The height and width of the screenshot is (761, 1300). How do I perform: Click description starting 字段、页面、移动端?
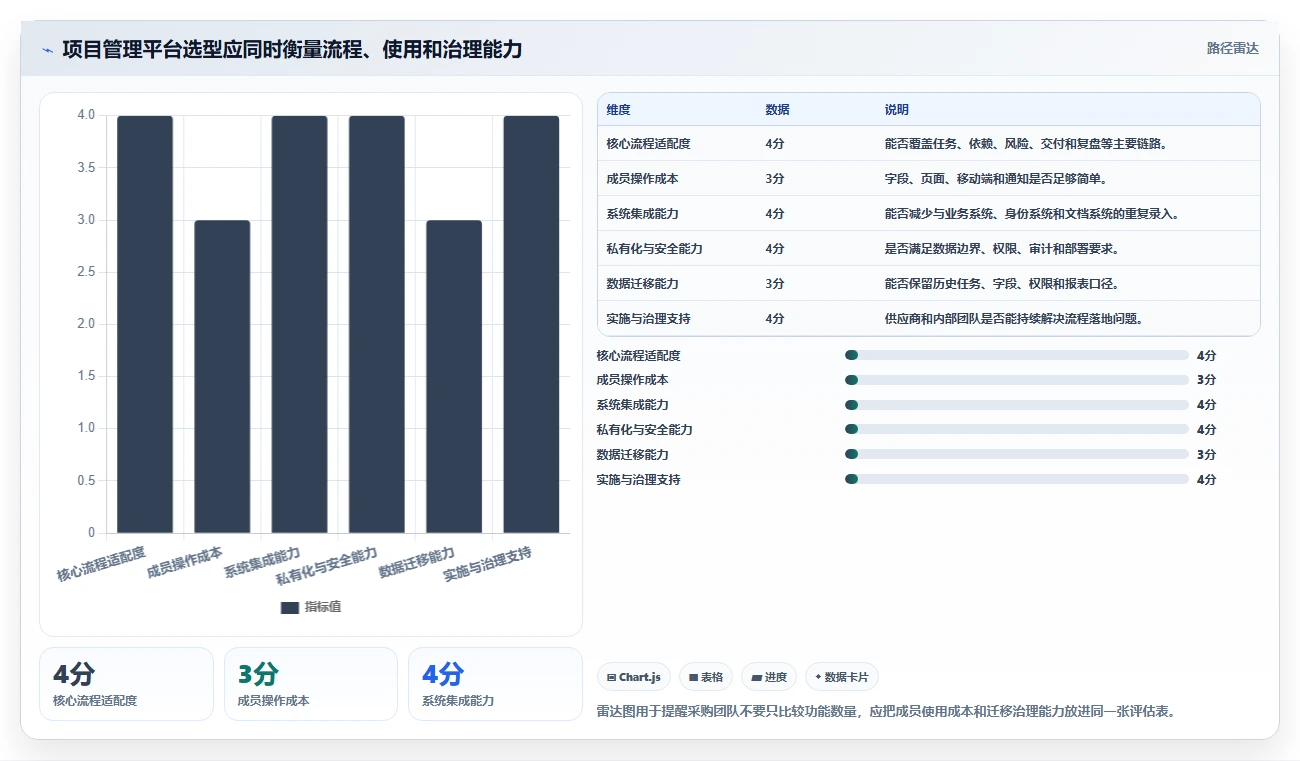pyautogui.click(x=995, y=179)
